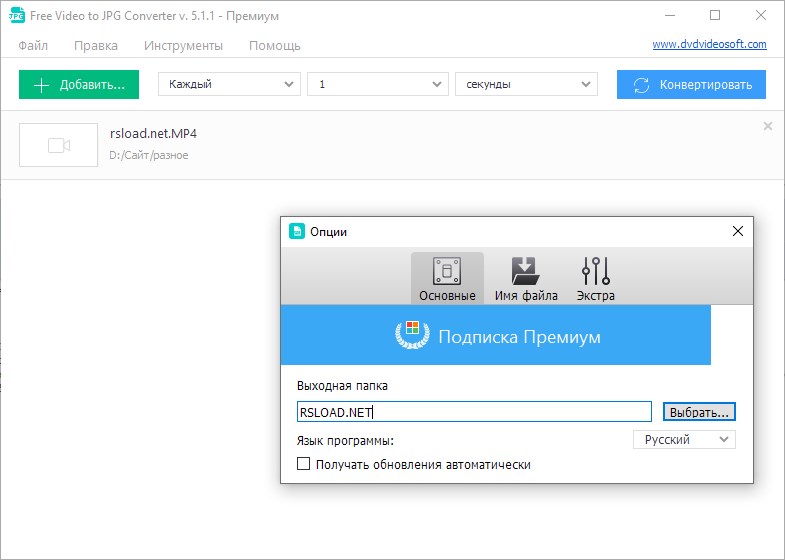This screenshot has width=785, height=560.
Task: Expand the Каждый dropdown
Action: [229, 85]
